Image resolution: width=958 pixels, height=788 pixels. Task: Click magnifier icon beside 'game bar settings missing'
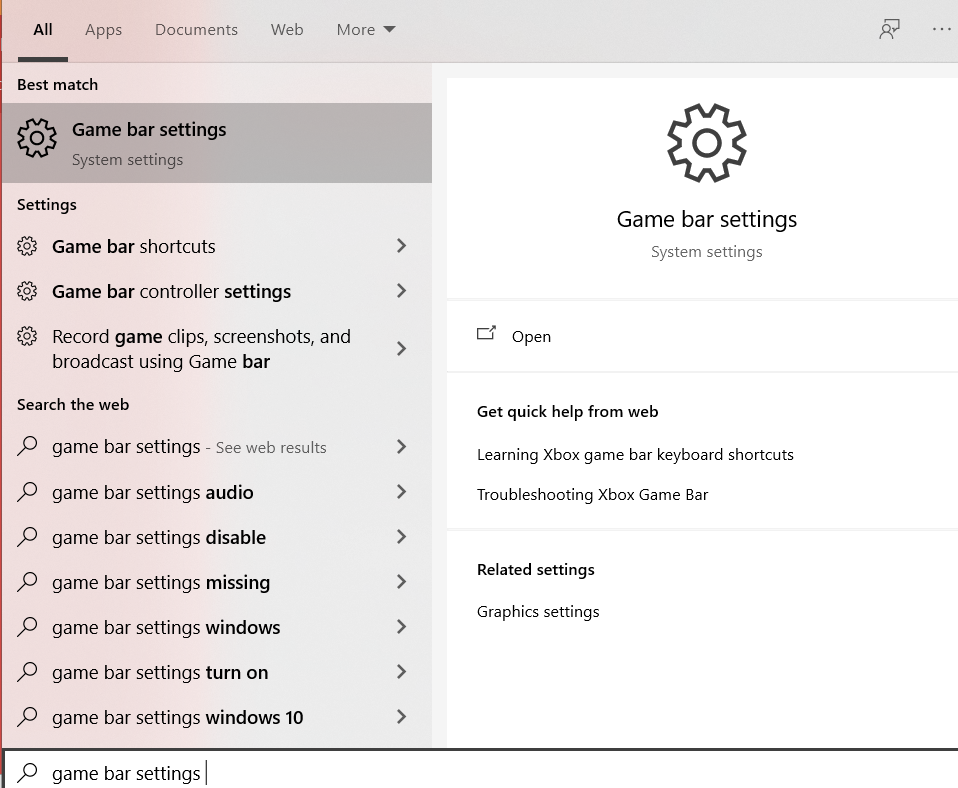[27, 582]
